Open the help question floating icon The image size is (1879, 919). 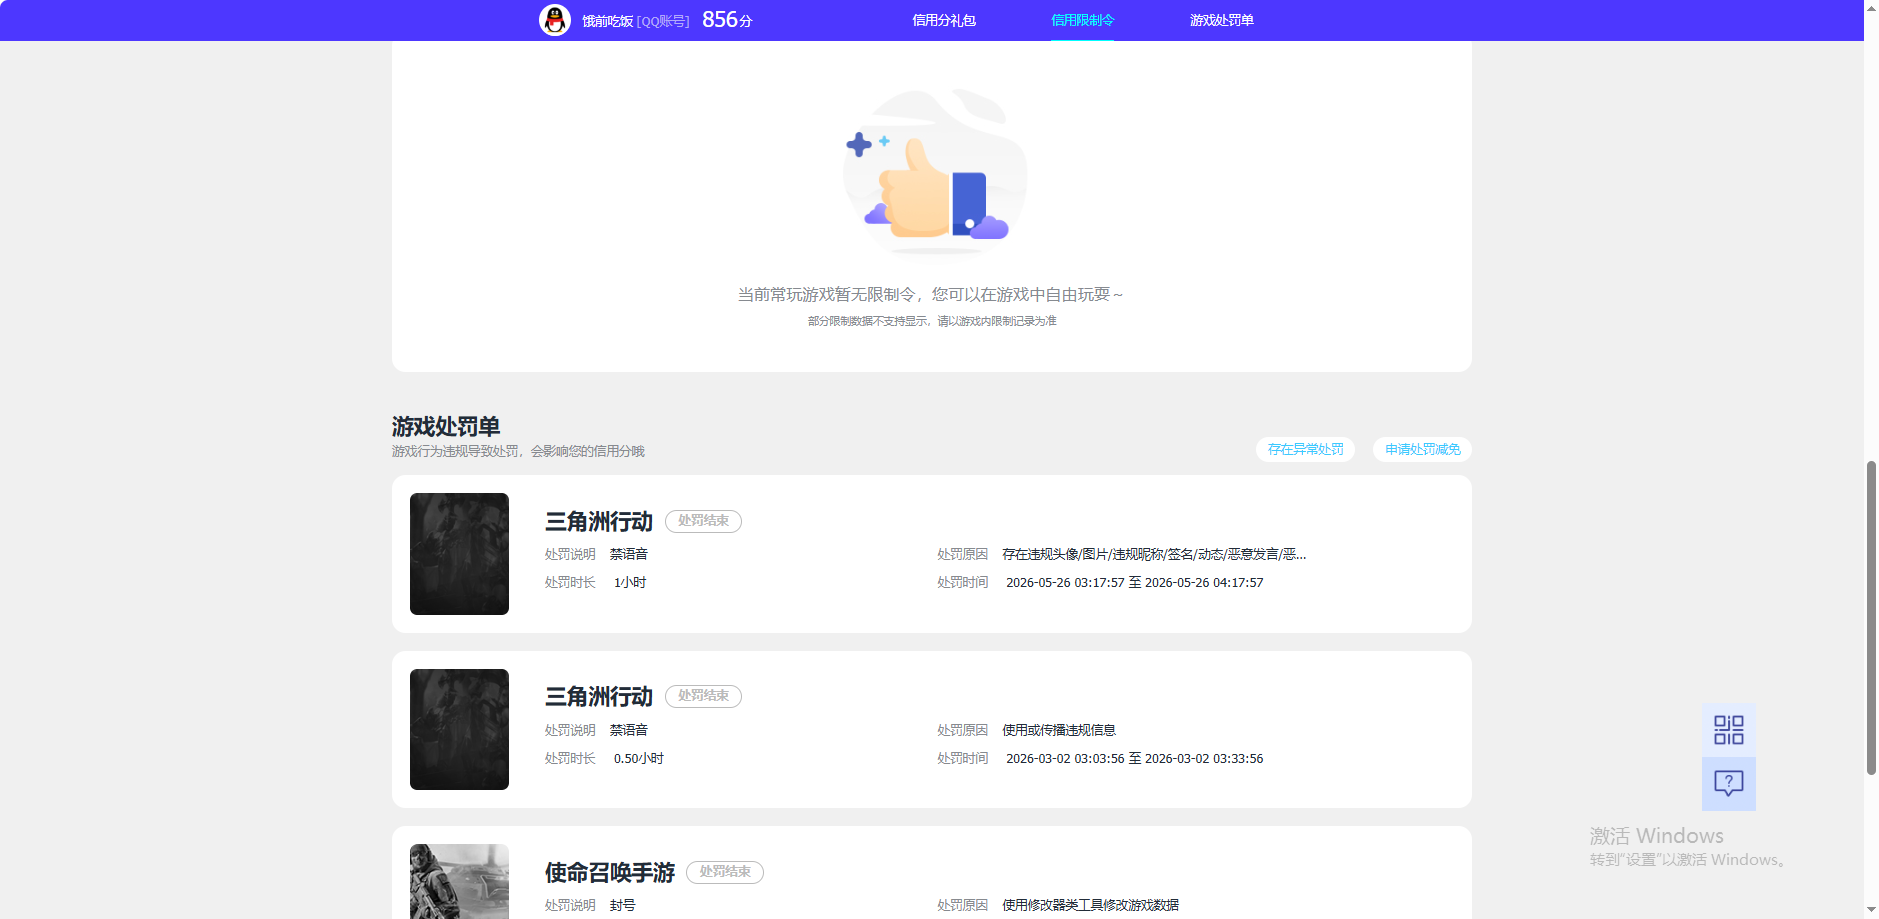click(x=1728, y=783)
